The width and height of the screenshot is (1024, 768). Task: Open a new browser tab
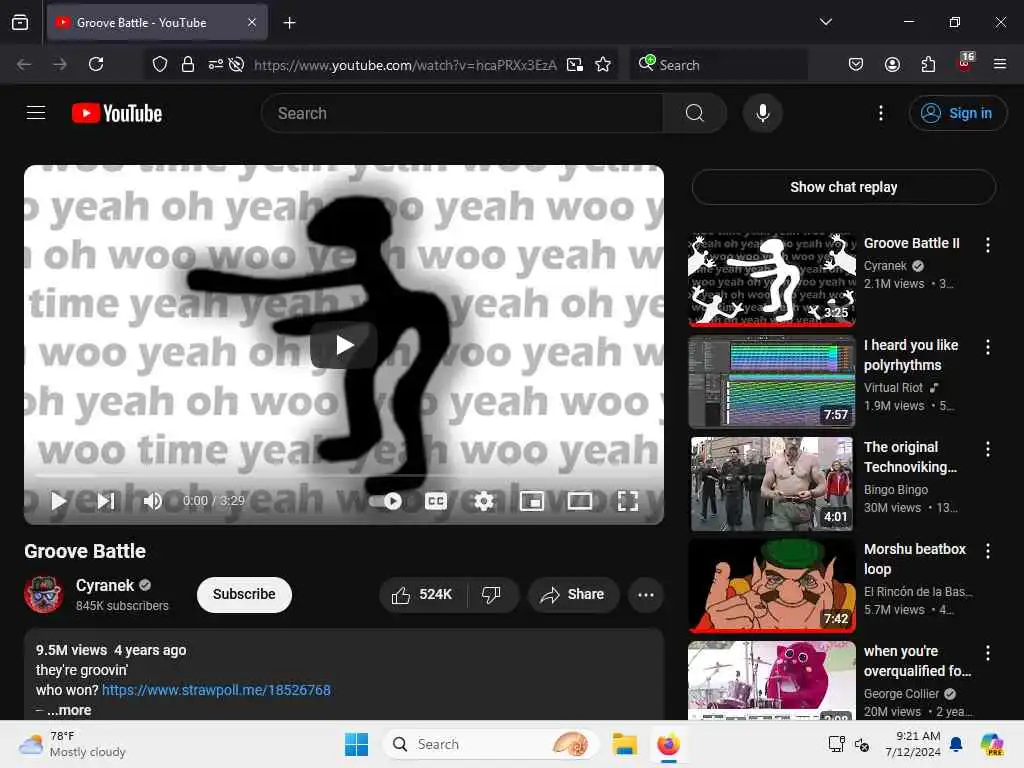tap(289, 23)
